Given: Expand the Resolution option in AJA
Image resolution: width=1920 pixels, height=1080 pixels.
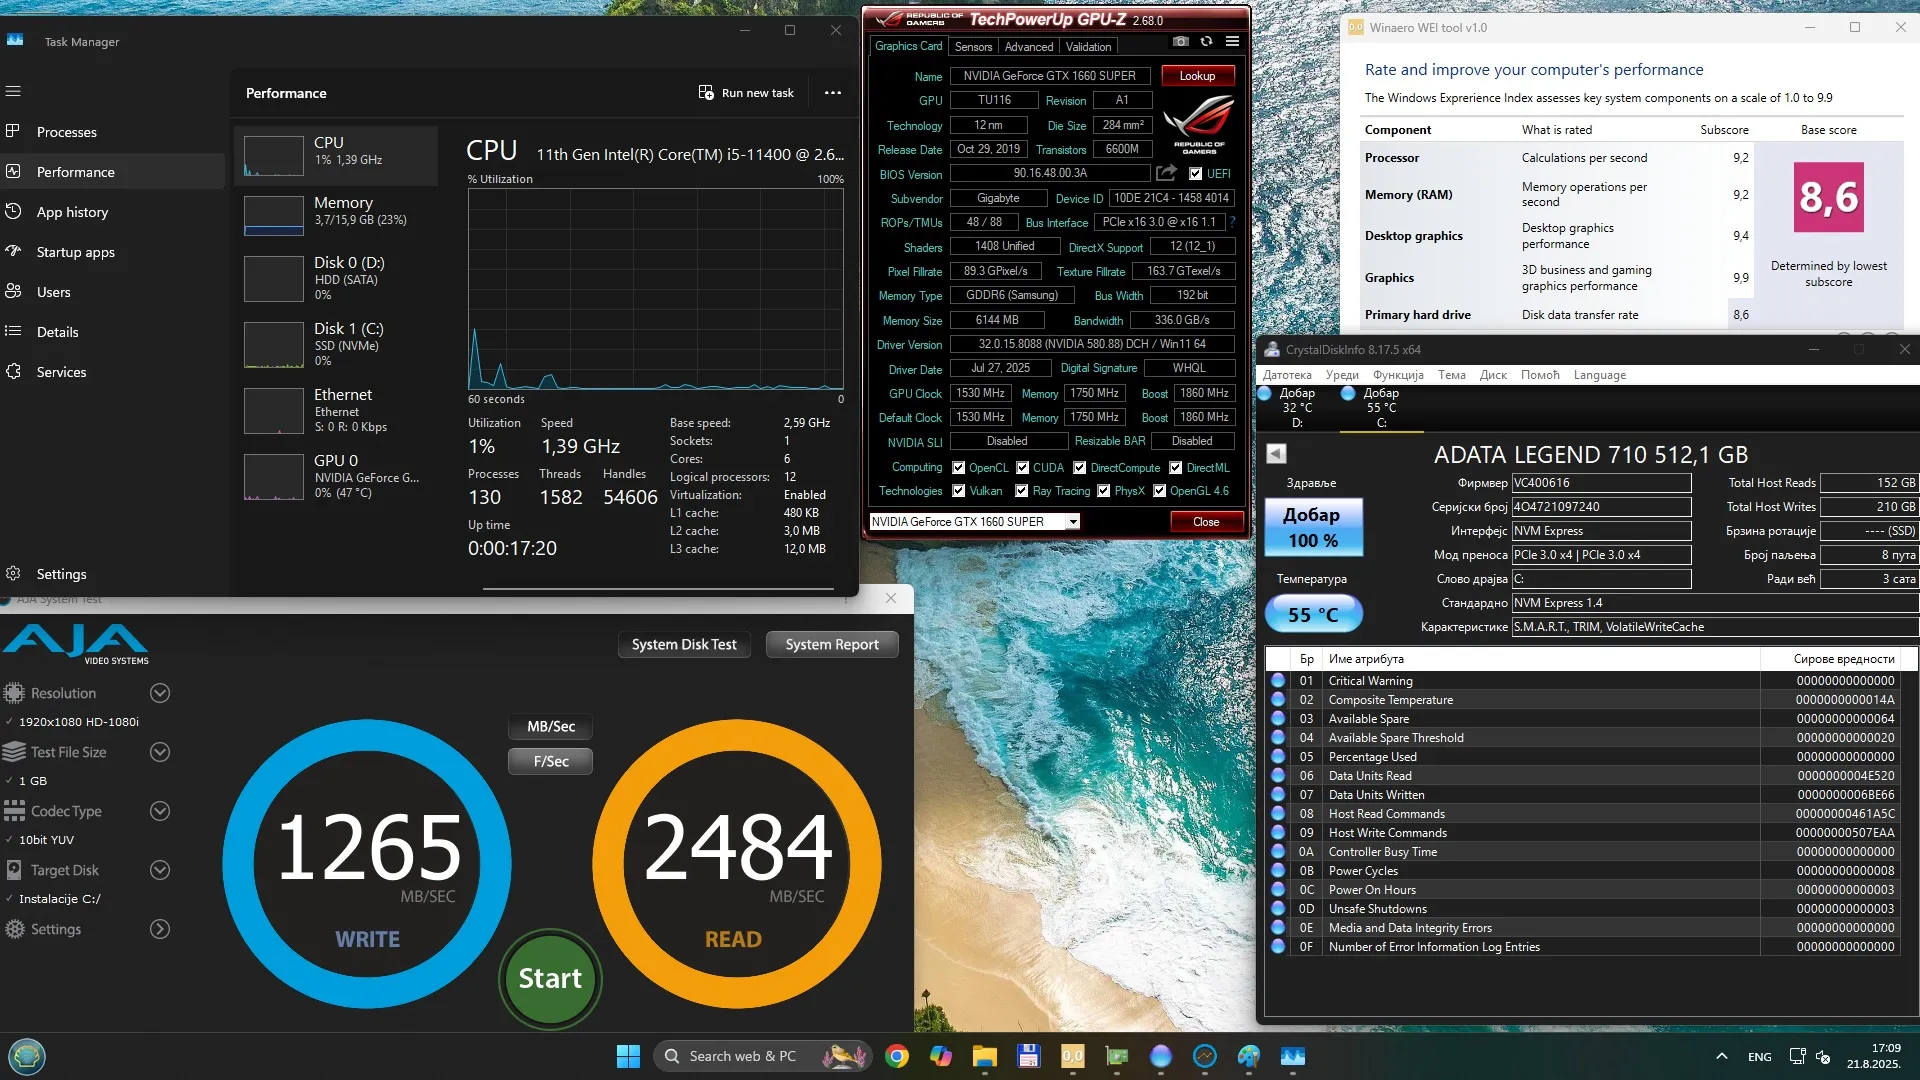Looking at the screenshot, I should pyautogui.click(x=159, y=693).
